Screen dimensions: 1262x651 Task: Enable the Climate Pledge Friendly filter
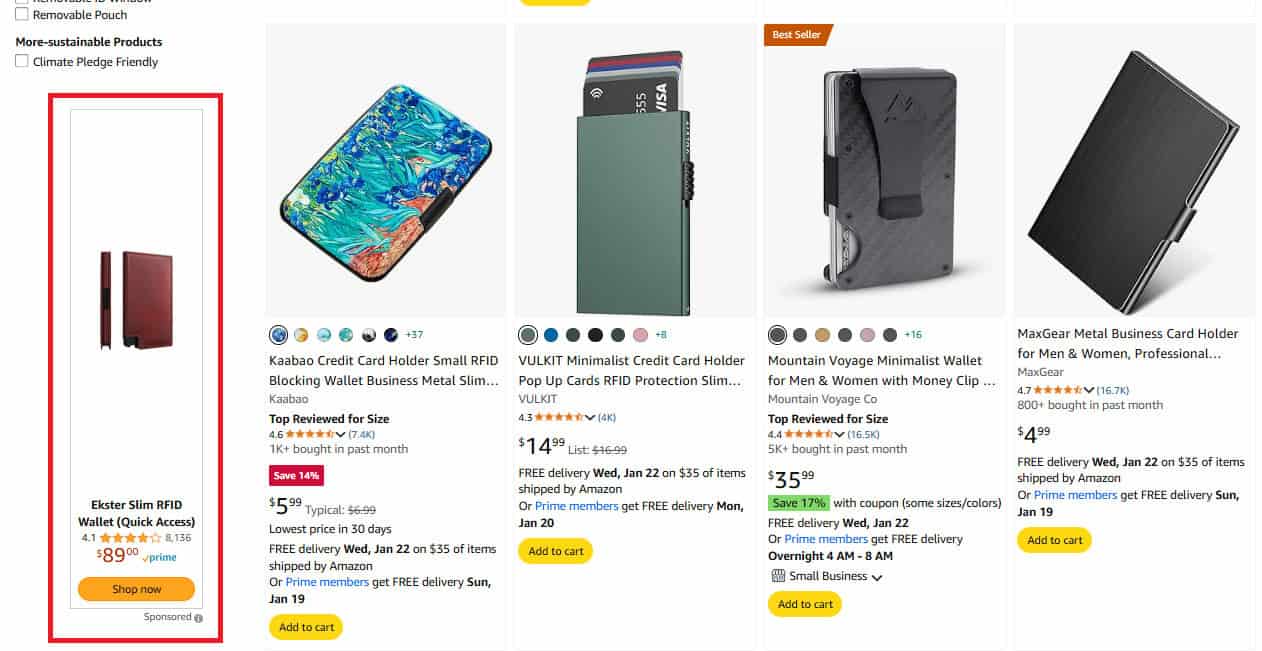(21, 61)
